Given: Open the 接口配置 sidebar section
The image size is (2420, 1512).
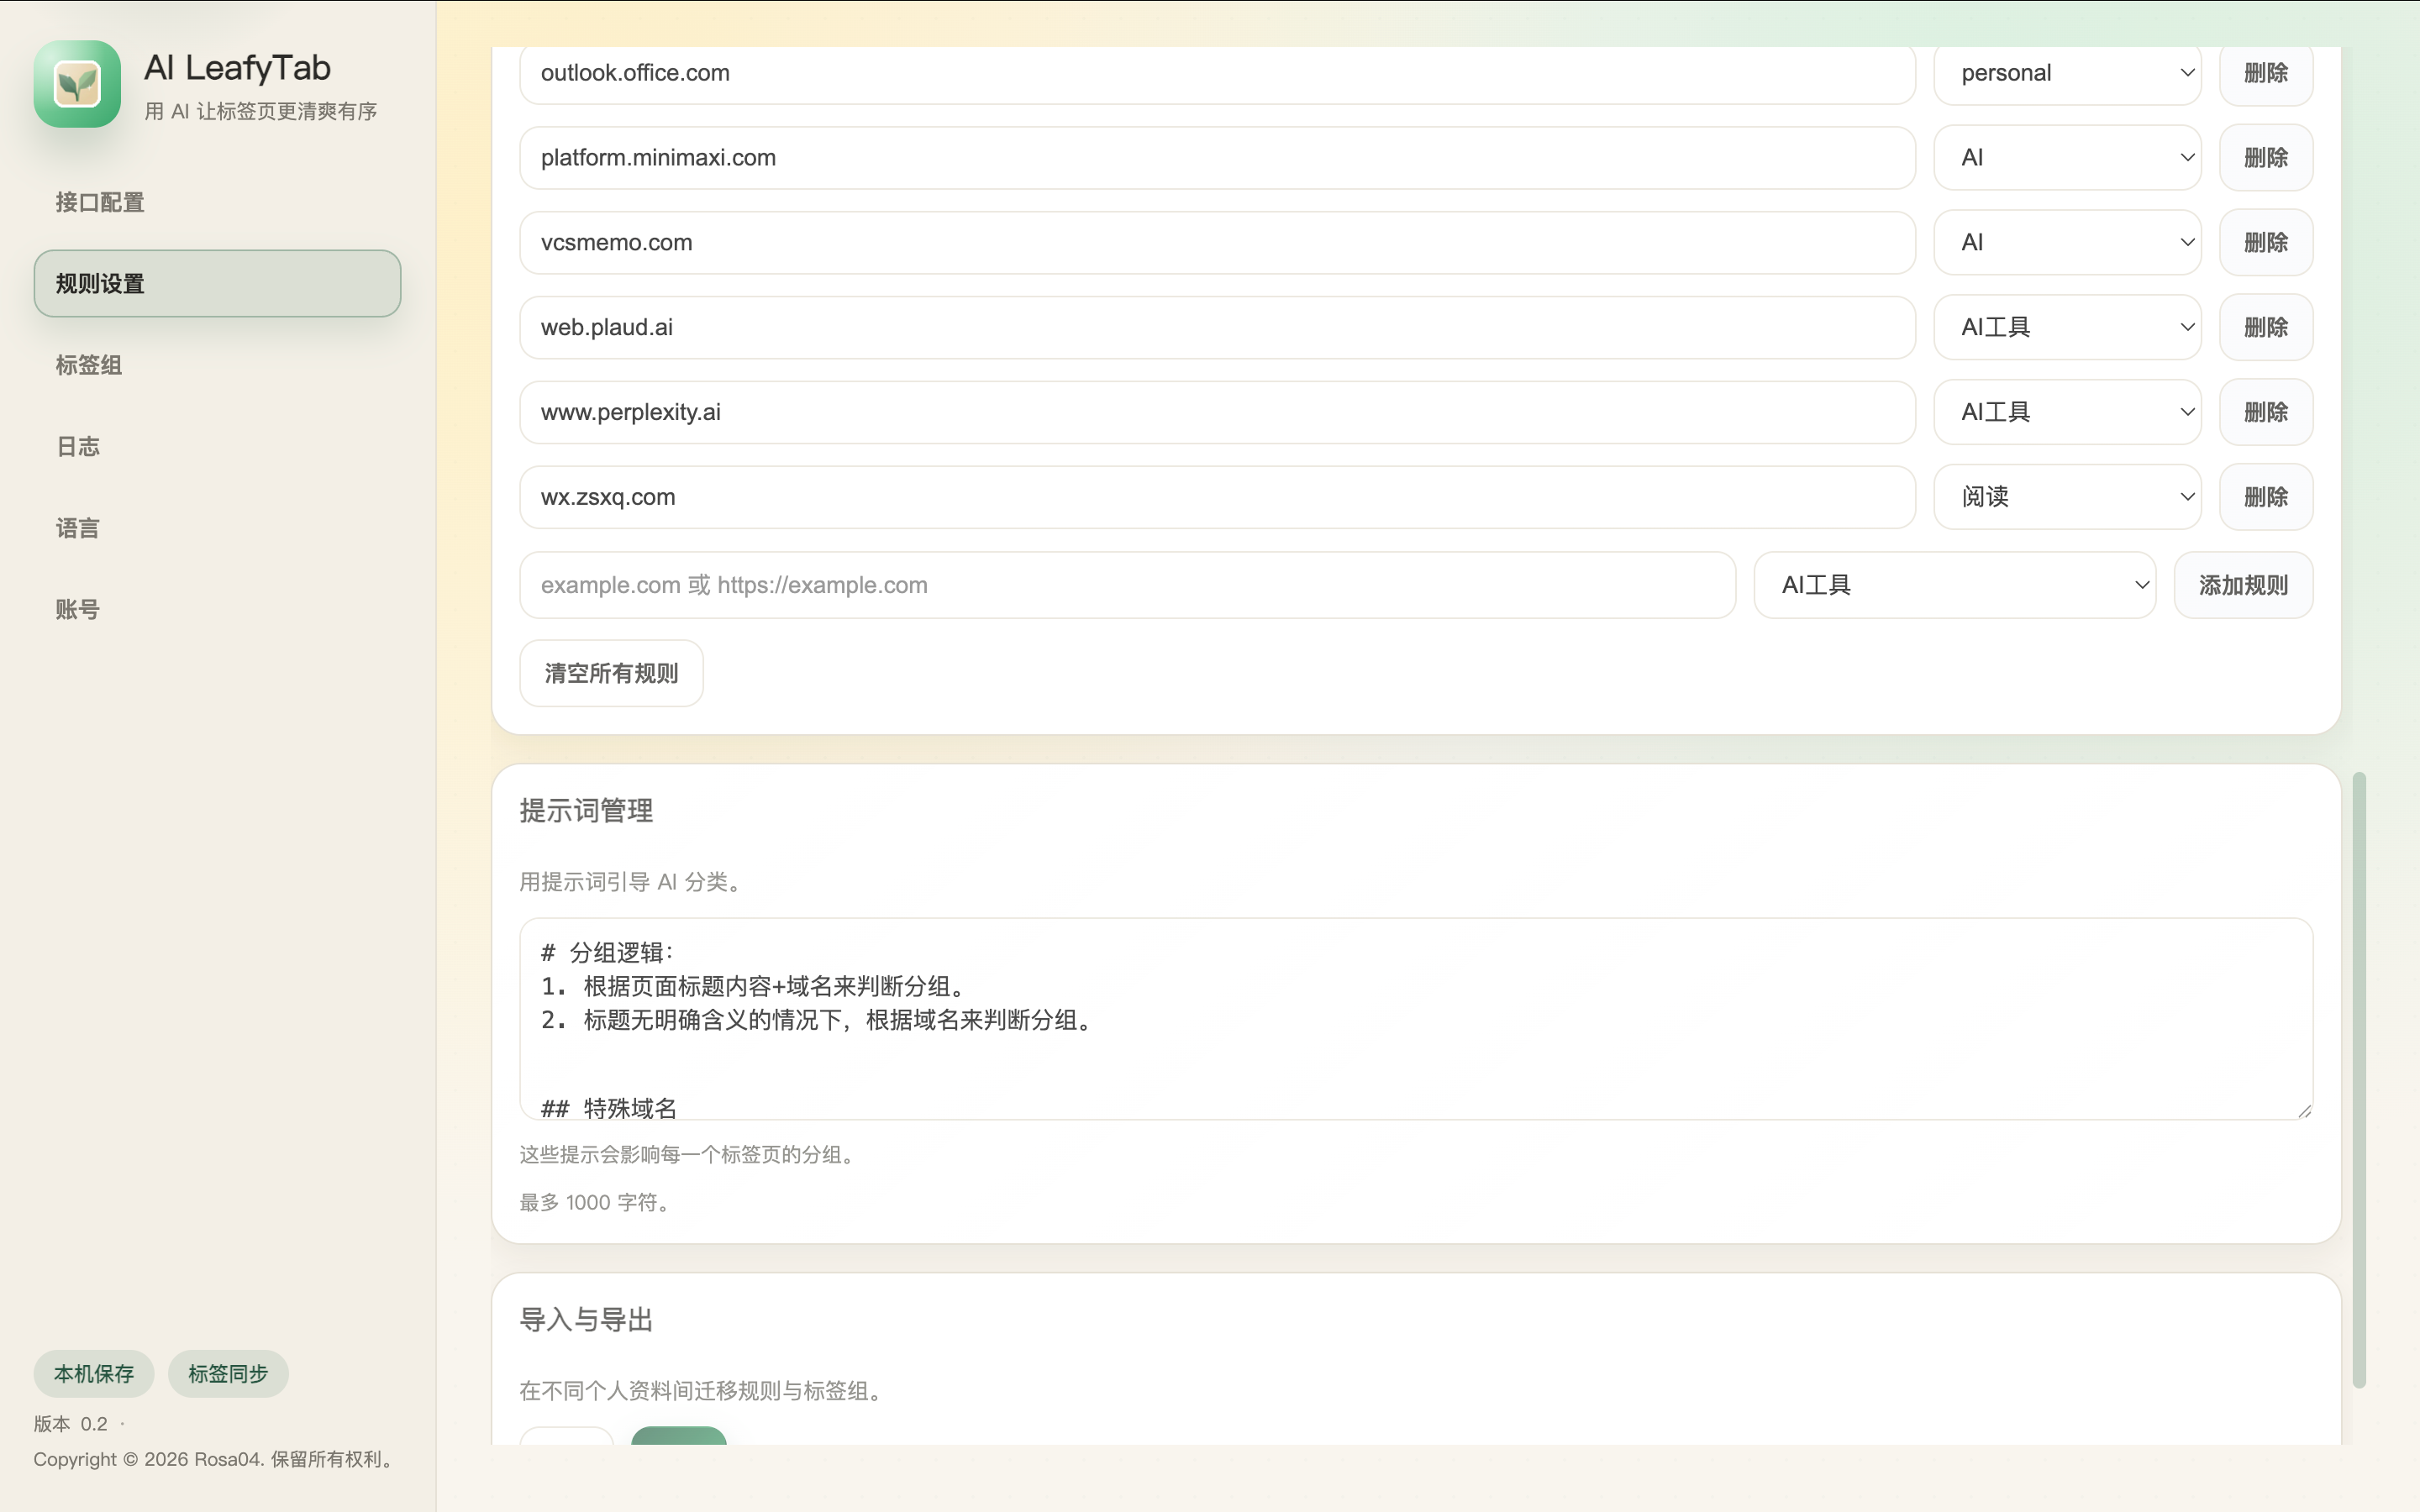Looking at the screenshot, I should point(100,202).
